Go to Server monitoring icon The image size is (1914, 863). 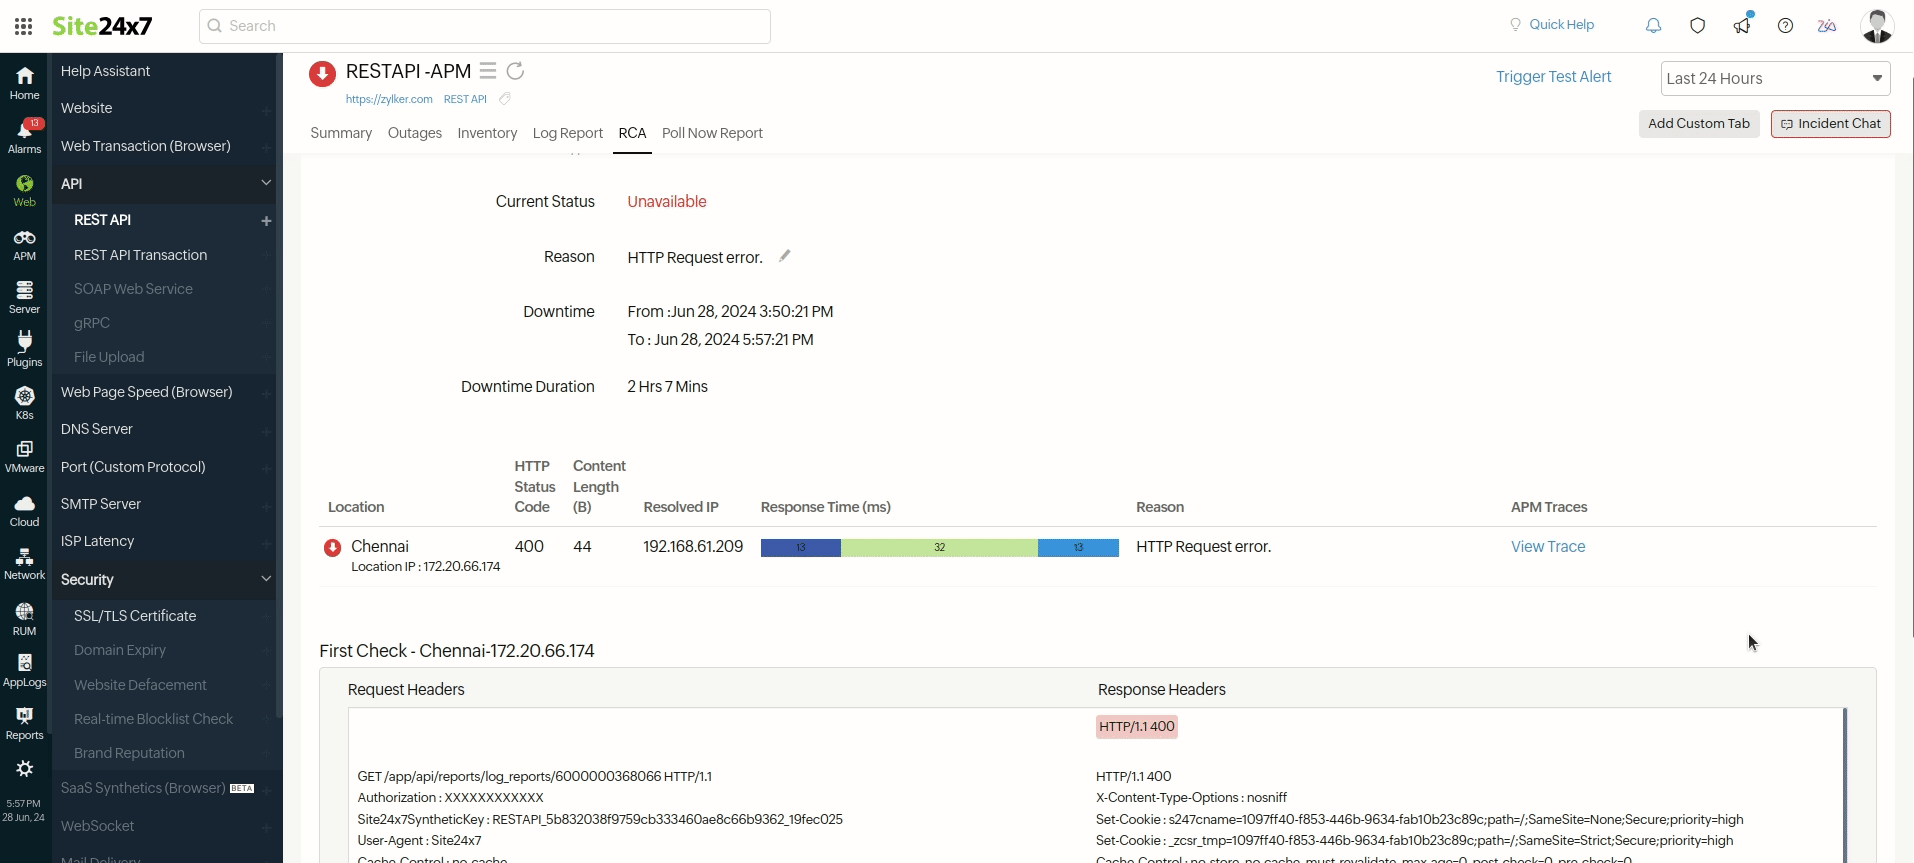pyautogui.click(x=24, y=297)
